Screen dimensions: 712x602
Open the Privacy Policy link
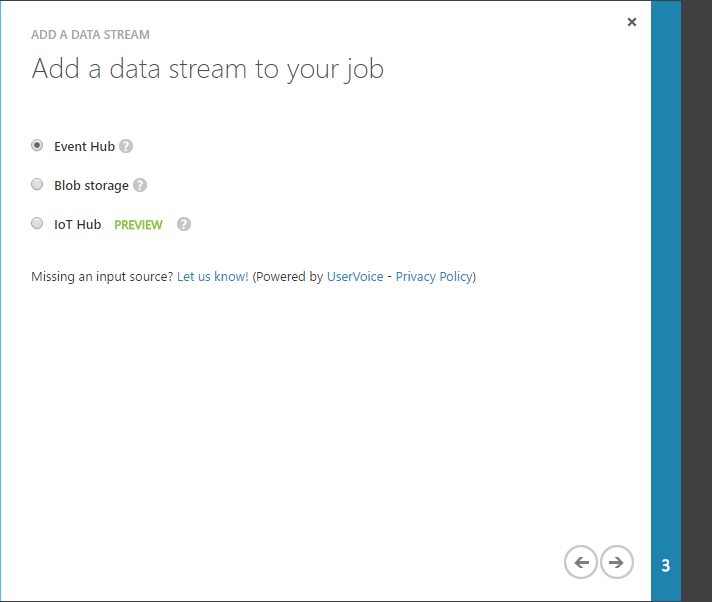(435, 276)
